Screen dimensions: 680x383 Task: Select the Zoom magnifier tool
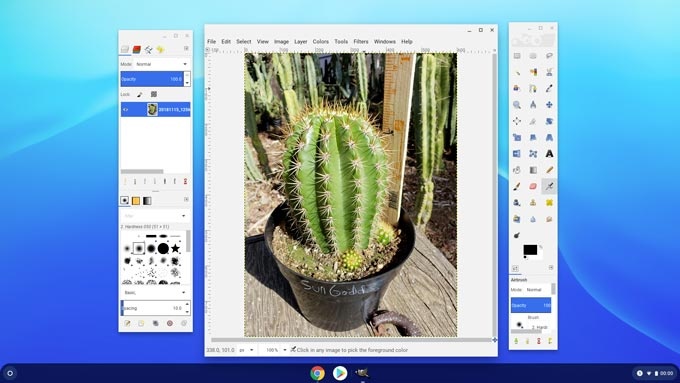coord(517,105)
